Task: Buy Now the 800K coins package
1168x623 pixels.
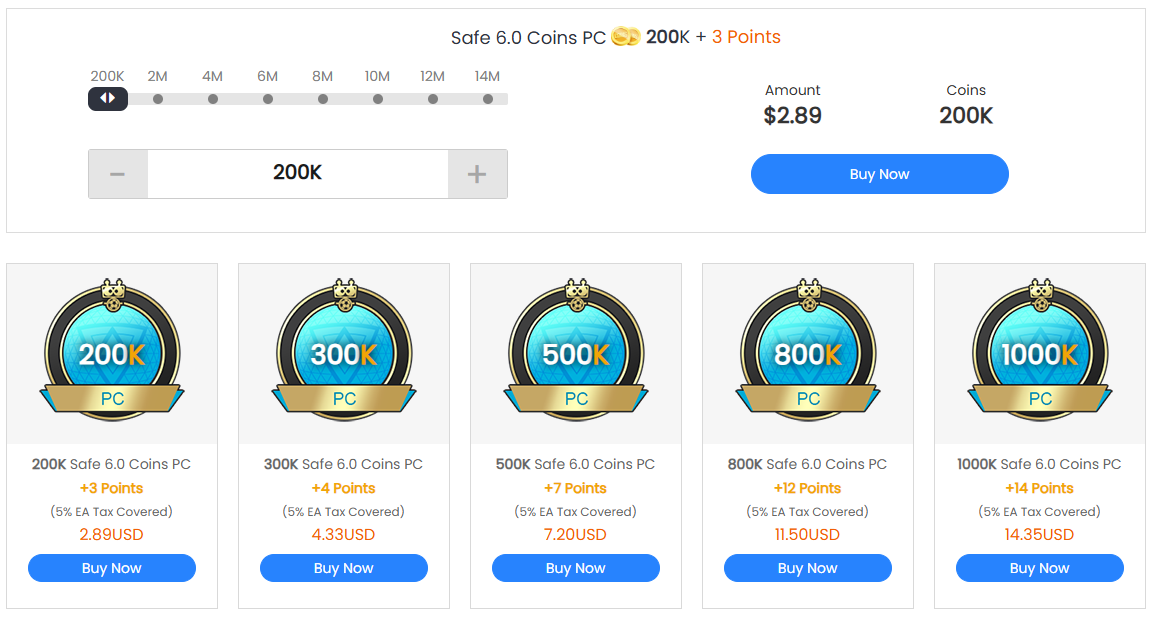Action: tap(808, 568)
